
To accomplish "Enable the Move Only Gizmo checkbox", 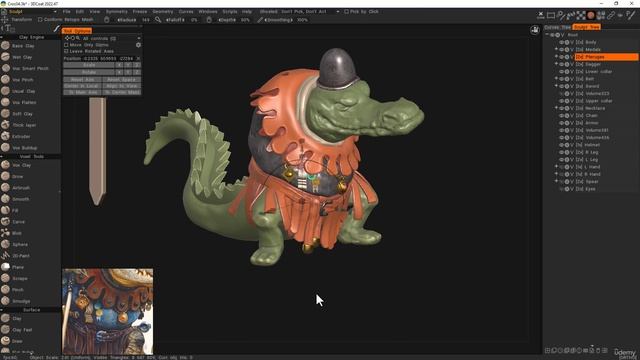I will tap(66, 45).
